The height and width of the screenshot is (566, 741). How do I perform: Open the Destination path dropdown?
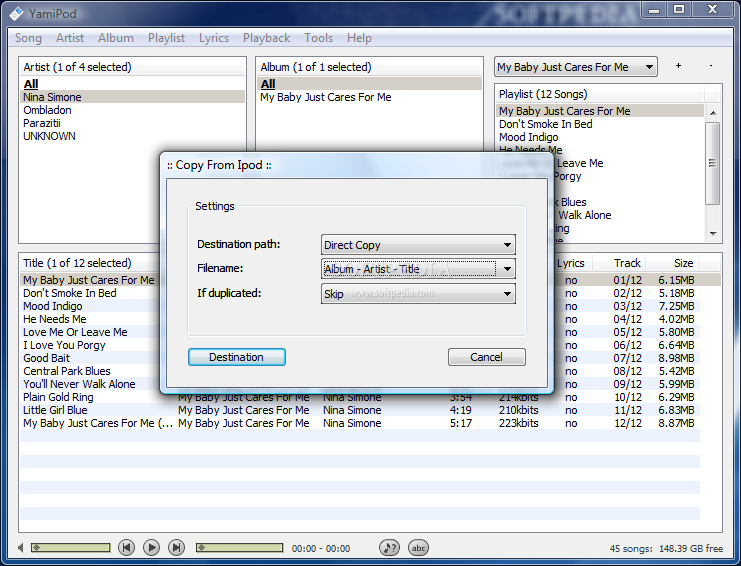418,245
